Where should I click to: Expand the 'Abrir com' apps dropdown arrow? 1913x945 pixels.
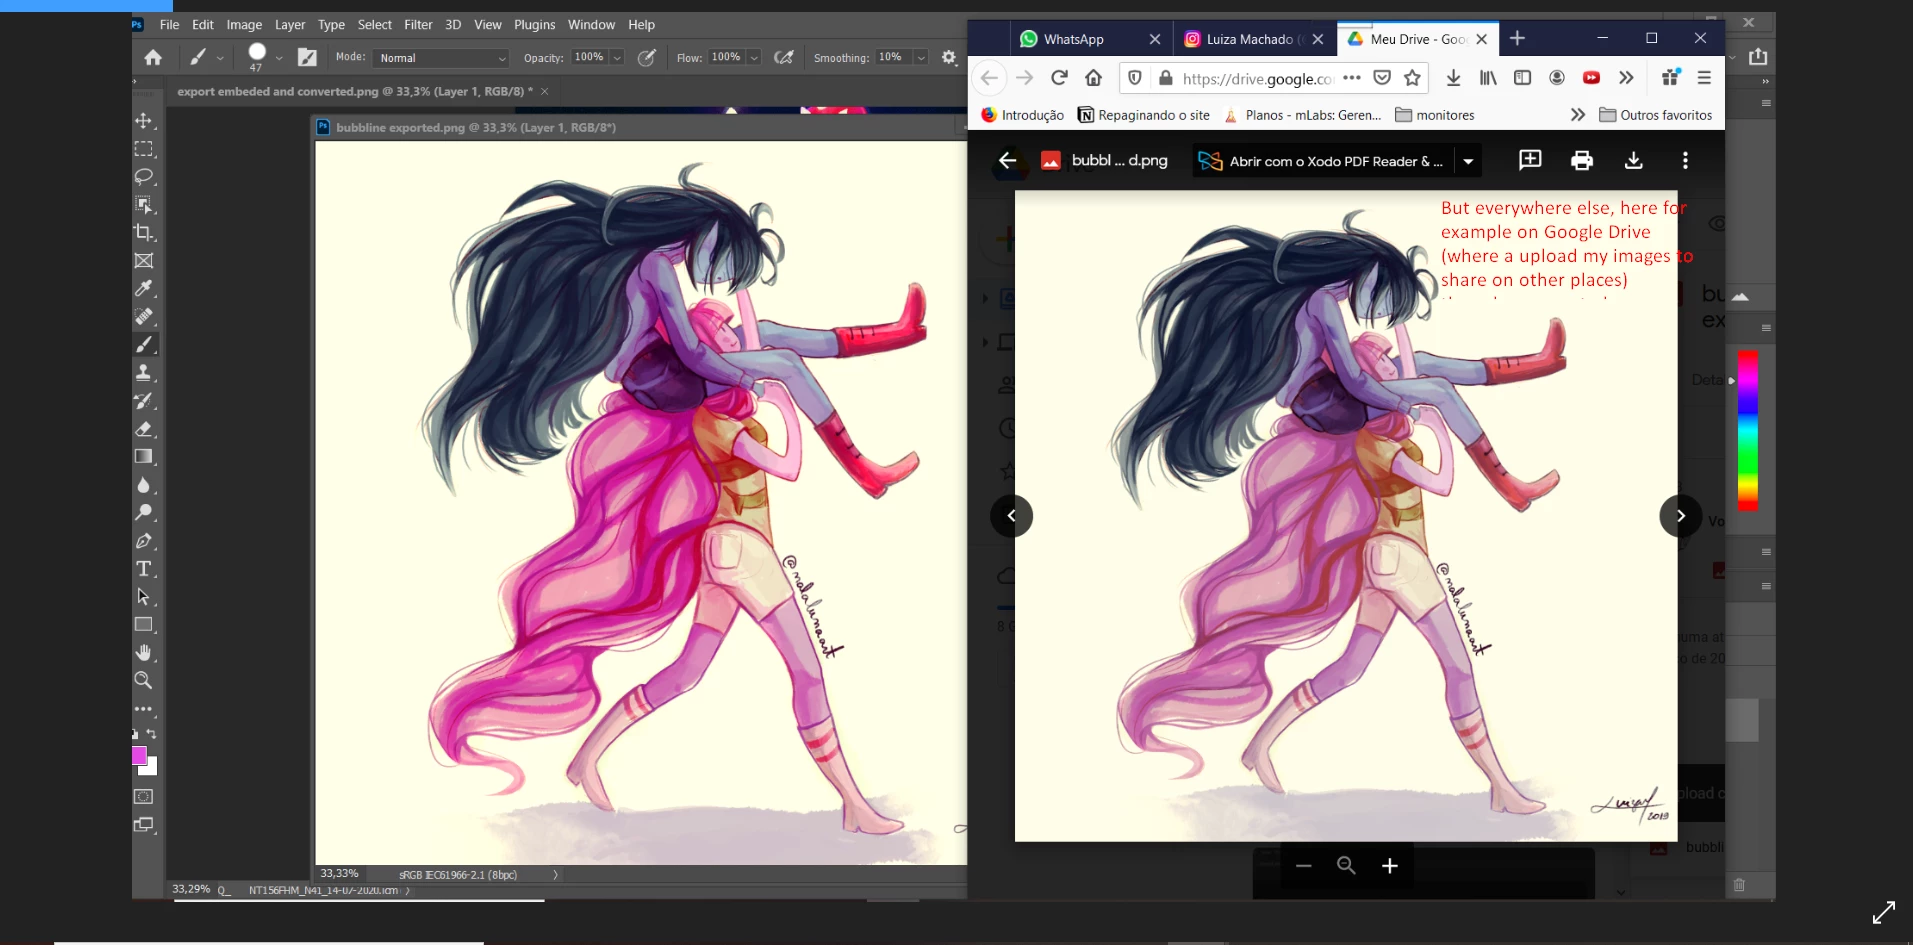[x=1468, y=161]
